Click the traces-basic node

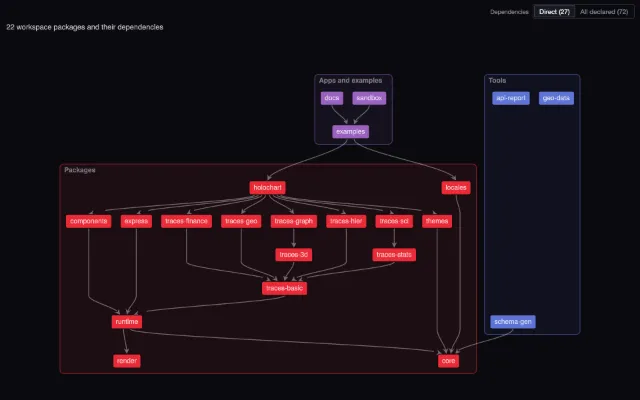pyautogui.click(x=284, y=288)
